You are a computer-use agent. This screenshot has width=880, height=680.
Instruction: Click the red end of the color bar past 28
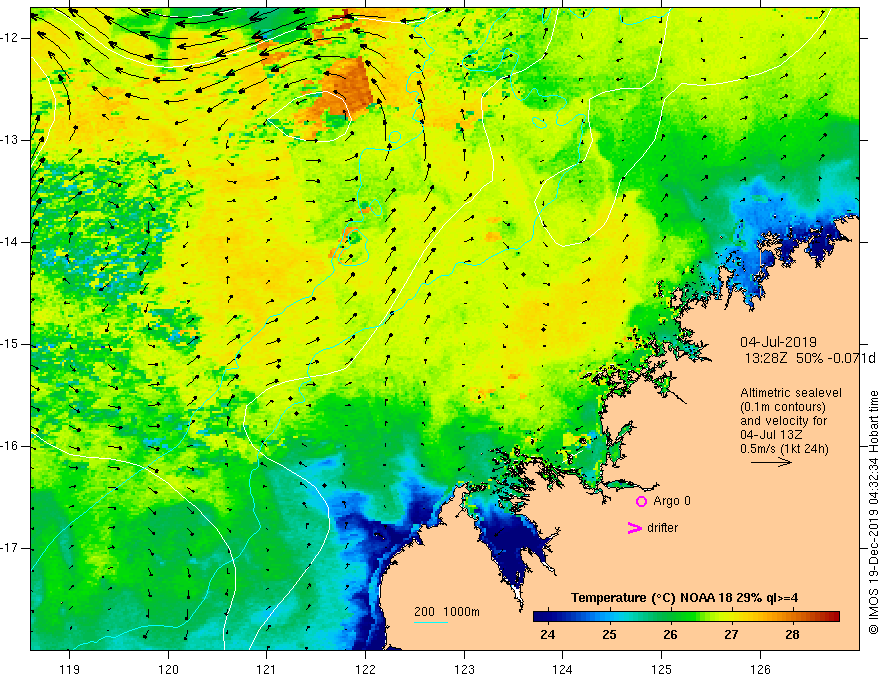833,616
